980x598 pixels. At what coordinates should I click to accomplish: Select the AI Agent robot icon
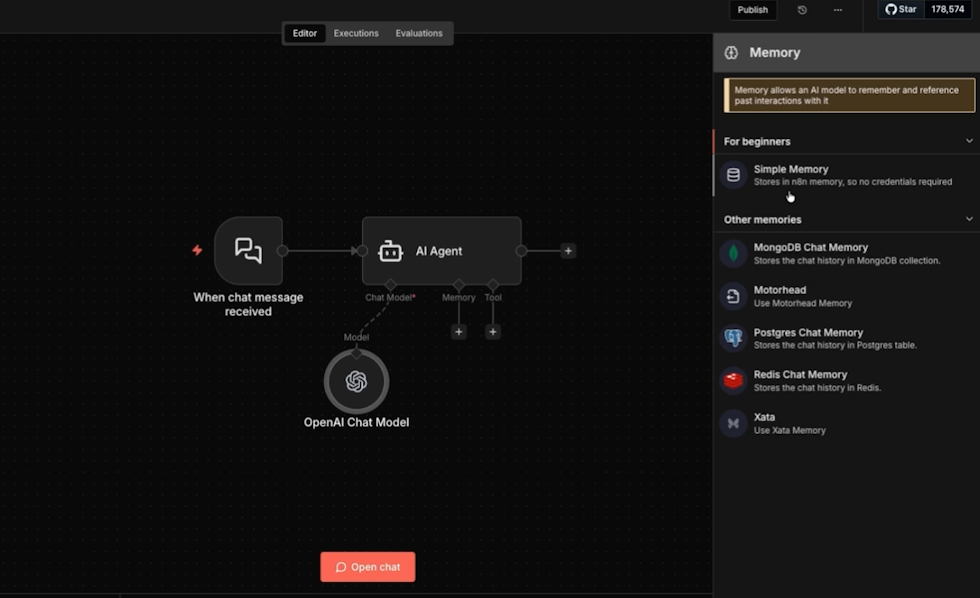391,251
